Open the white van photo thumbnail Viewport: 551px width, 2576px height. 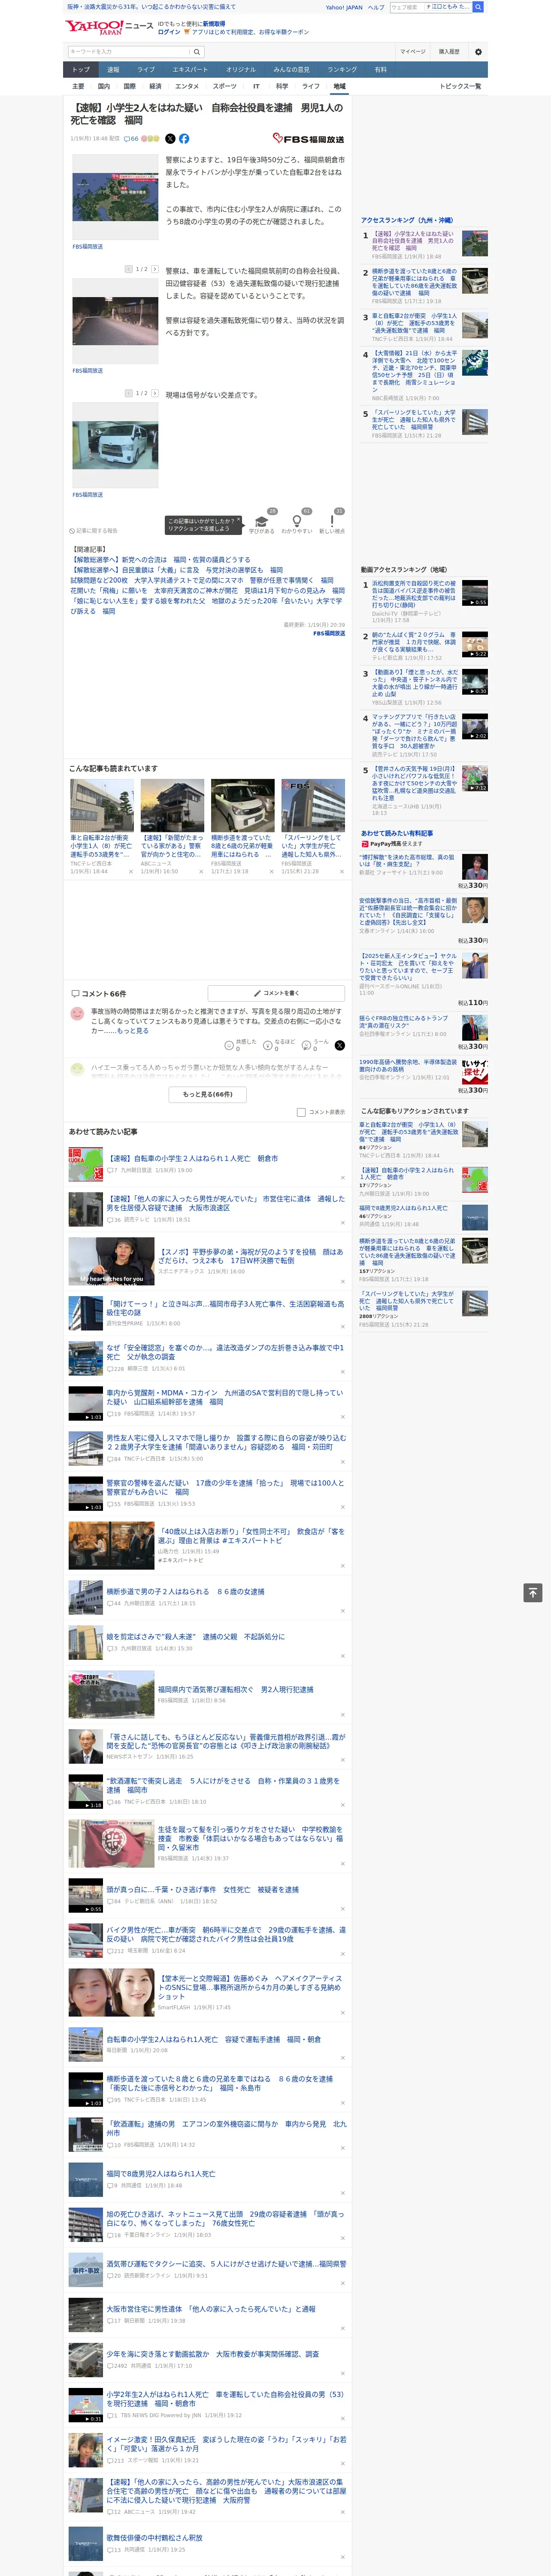[115, 444]
